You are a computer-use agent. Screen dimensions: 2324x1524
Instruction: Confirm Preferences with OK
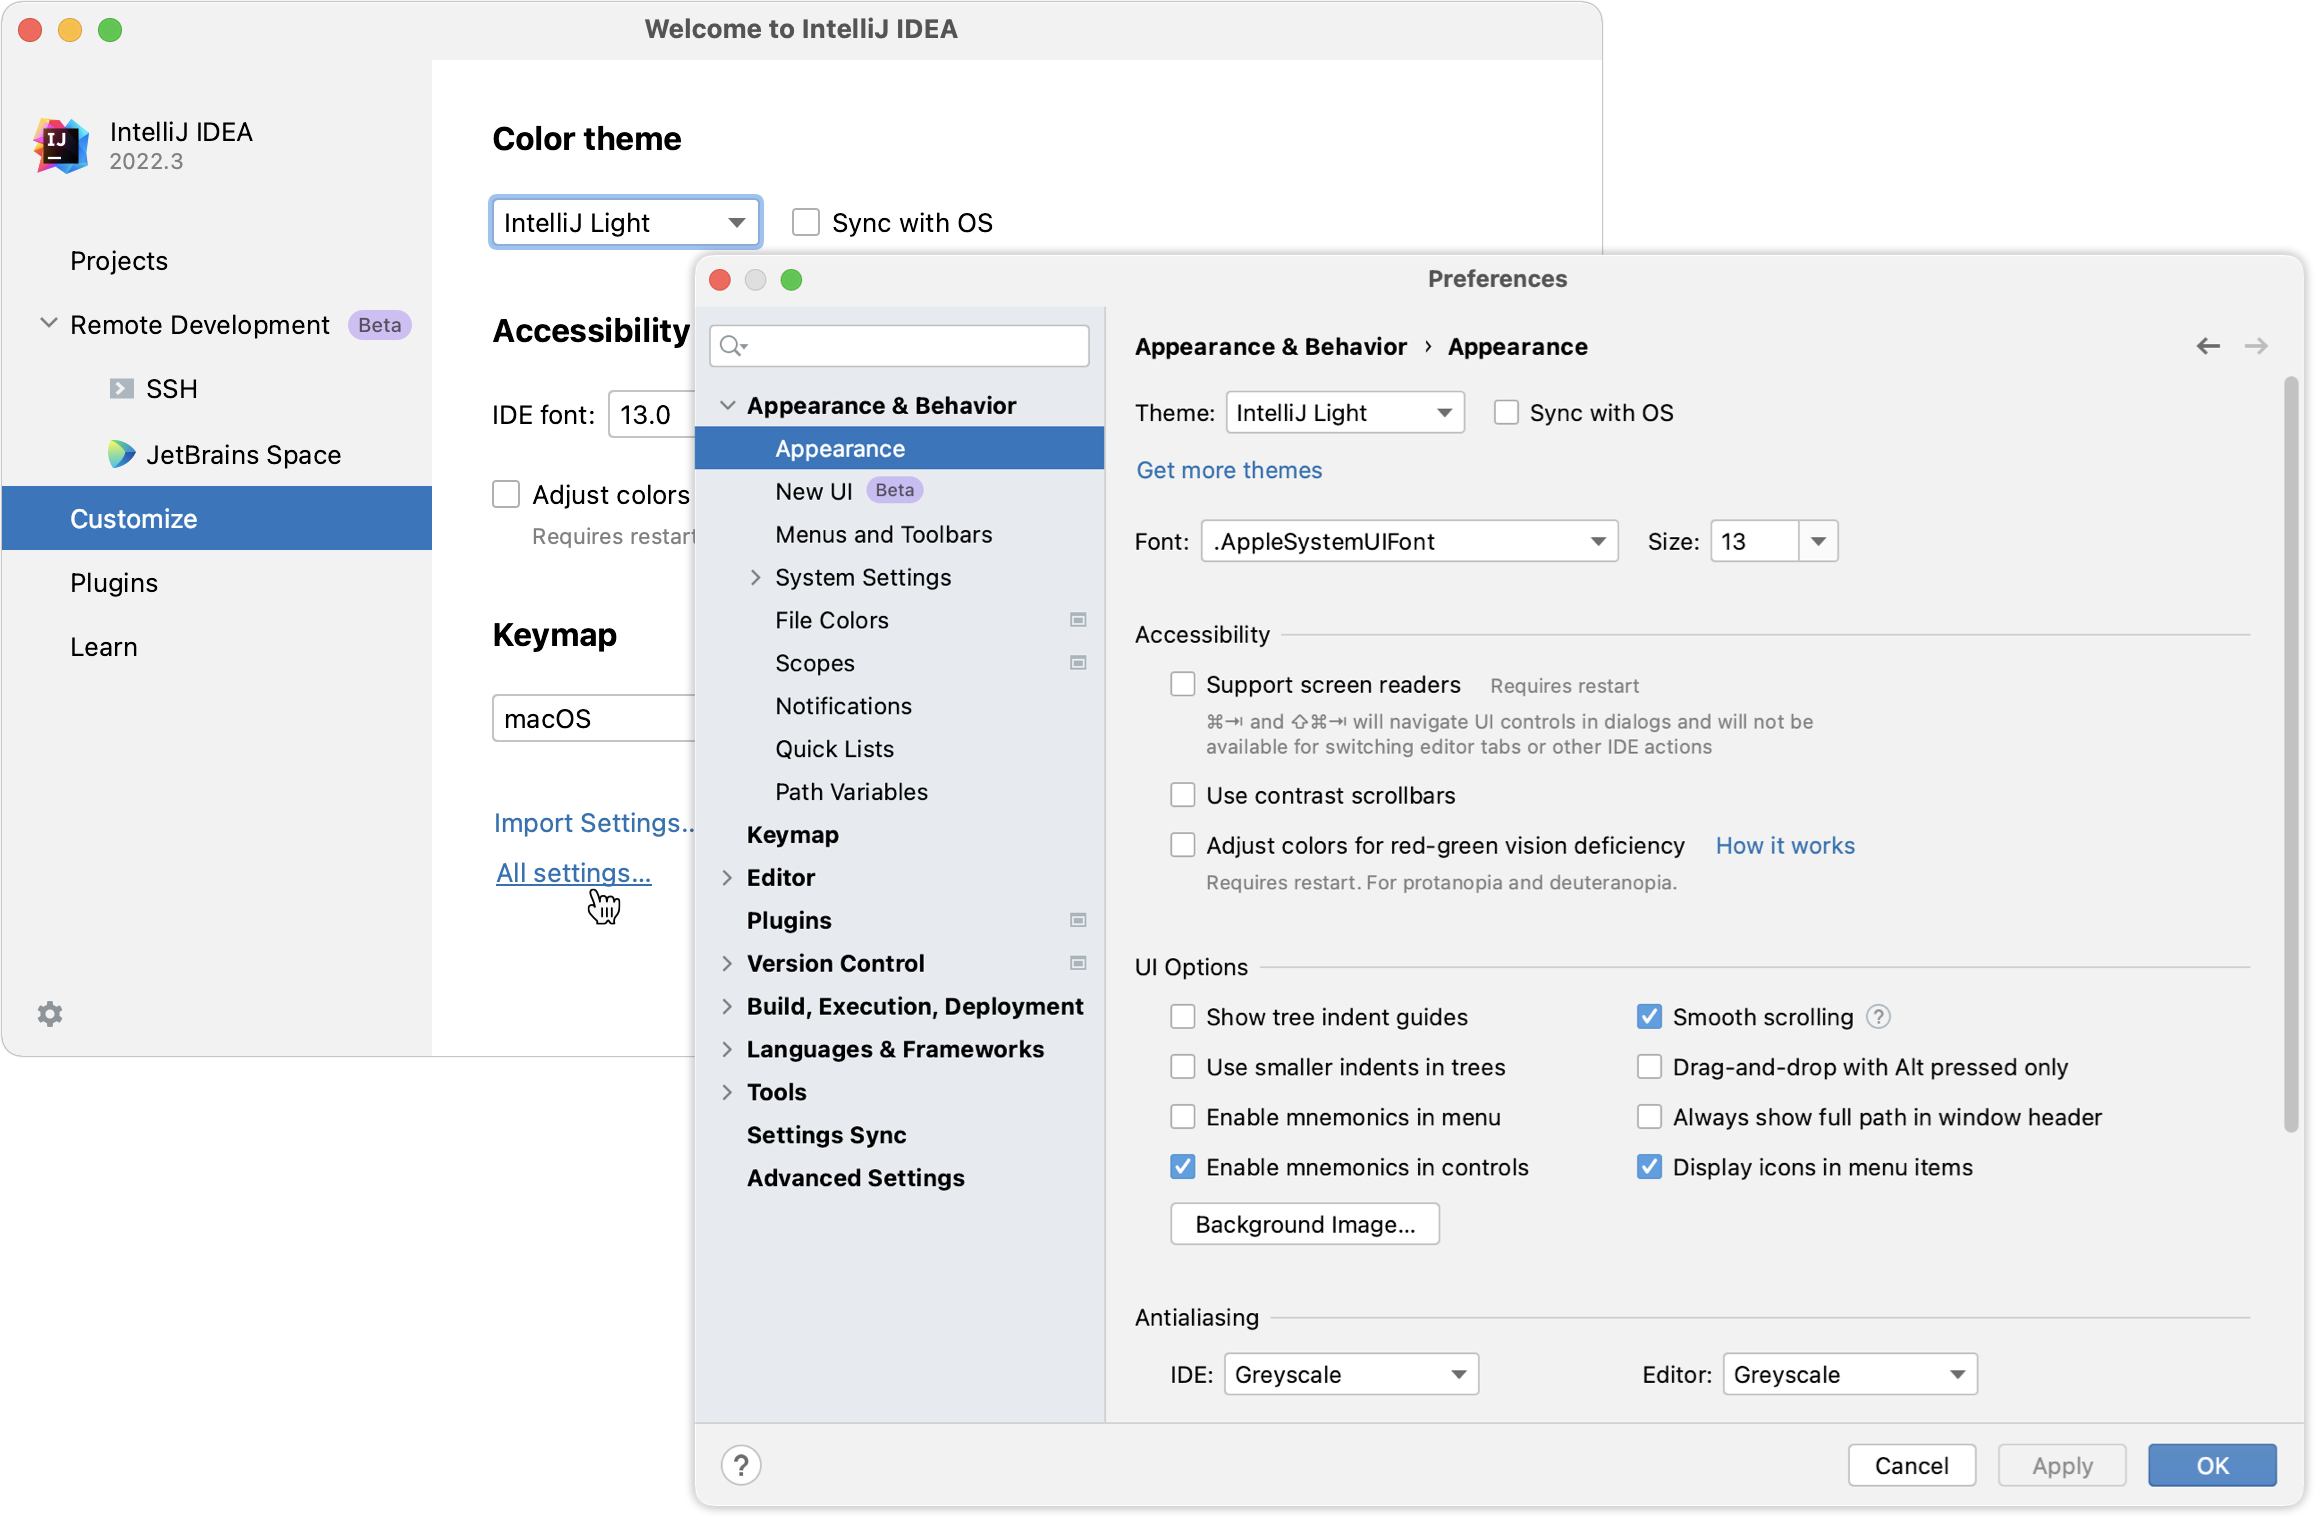pos(2212,1465)
